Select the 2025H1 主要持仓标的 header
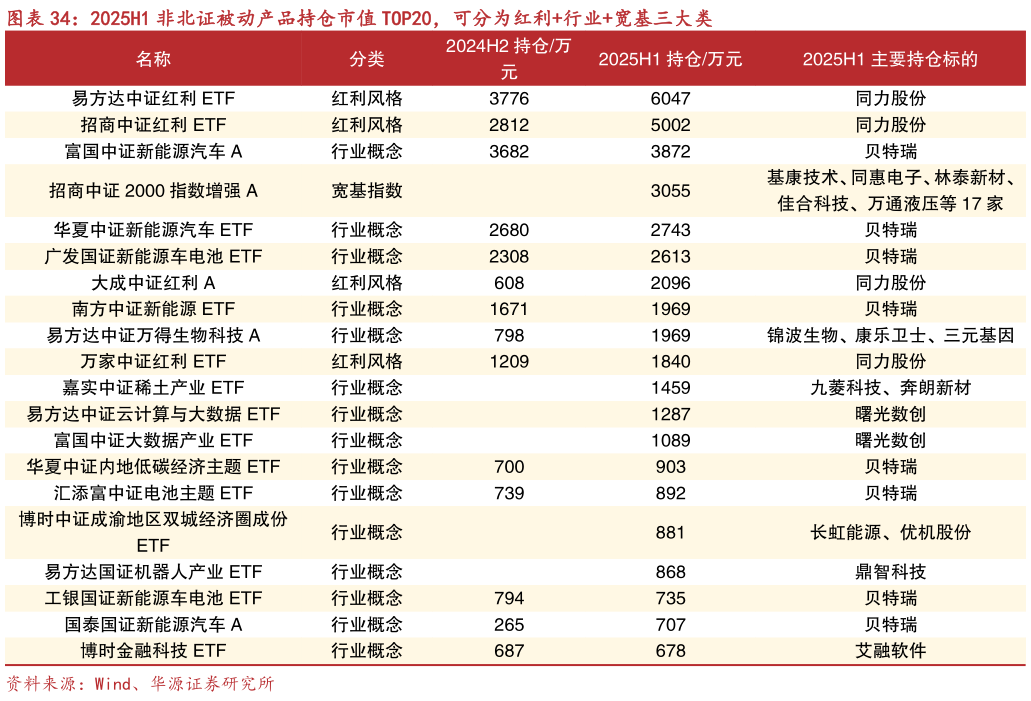Viewport: 1031px width, 701px height. click(891, 59)
